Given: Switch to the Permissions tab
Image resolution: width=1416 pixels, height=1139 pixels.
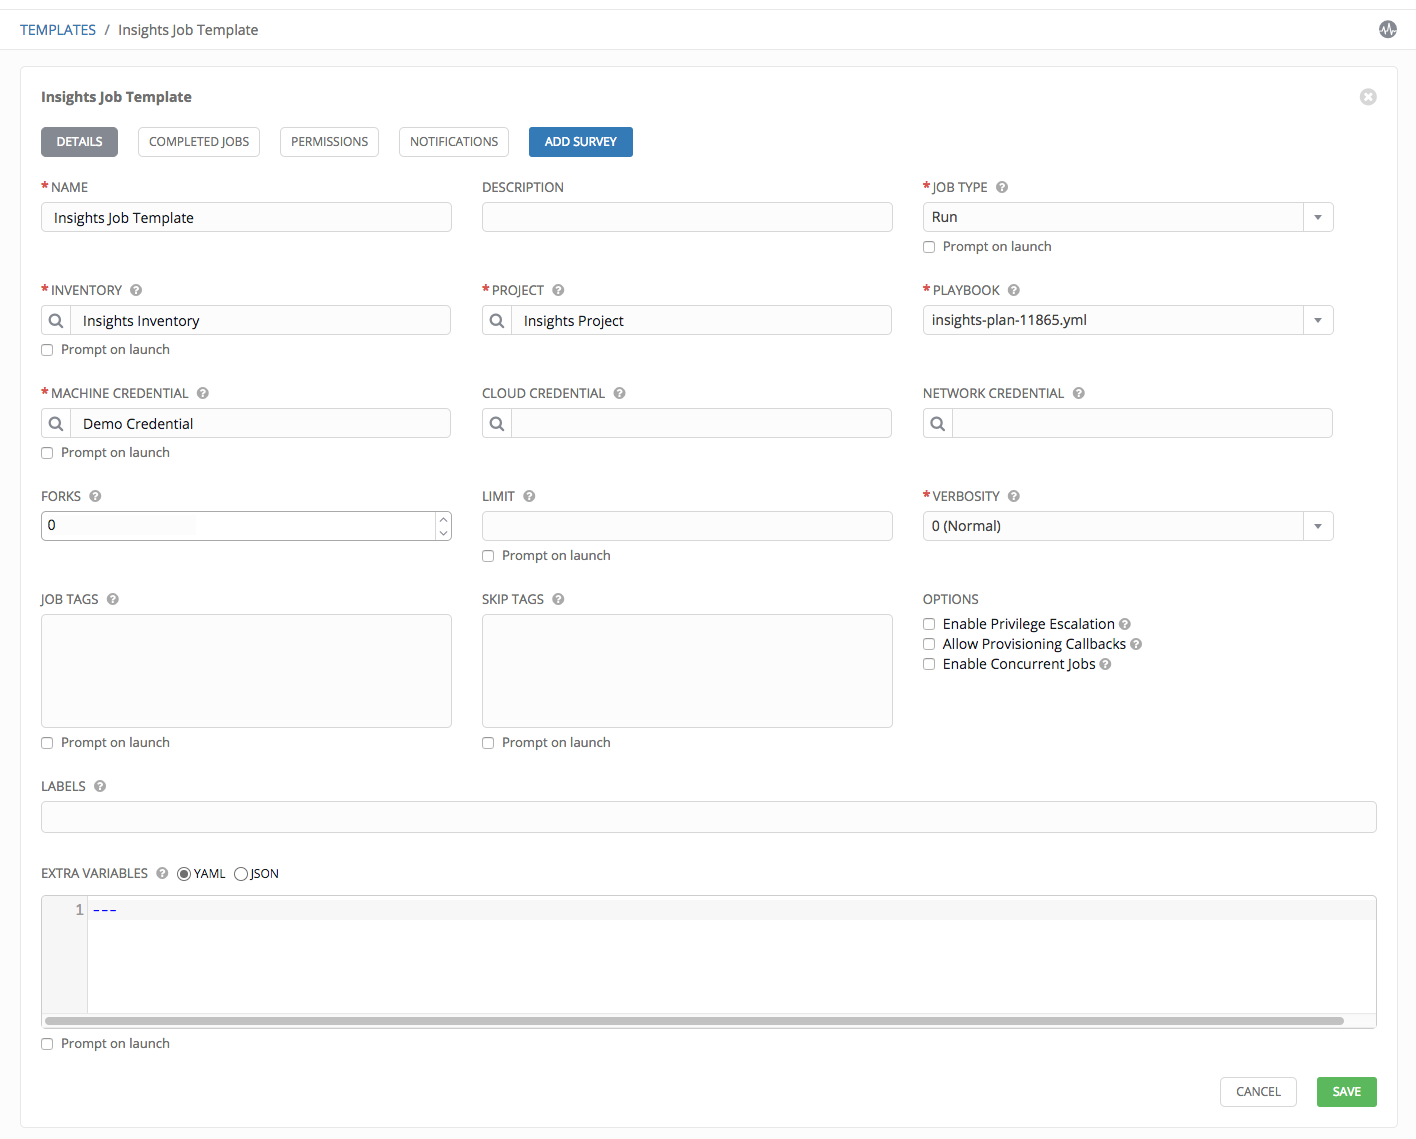Looking at the screenshot, I should pos(329,142).
